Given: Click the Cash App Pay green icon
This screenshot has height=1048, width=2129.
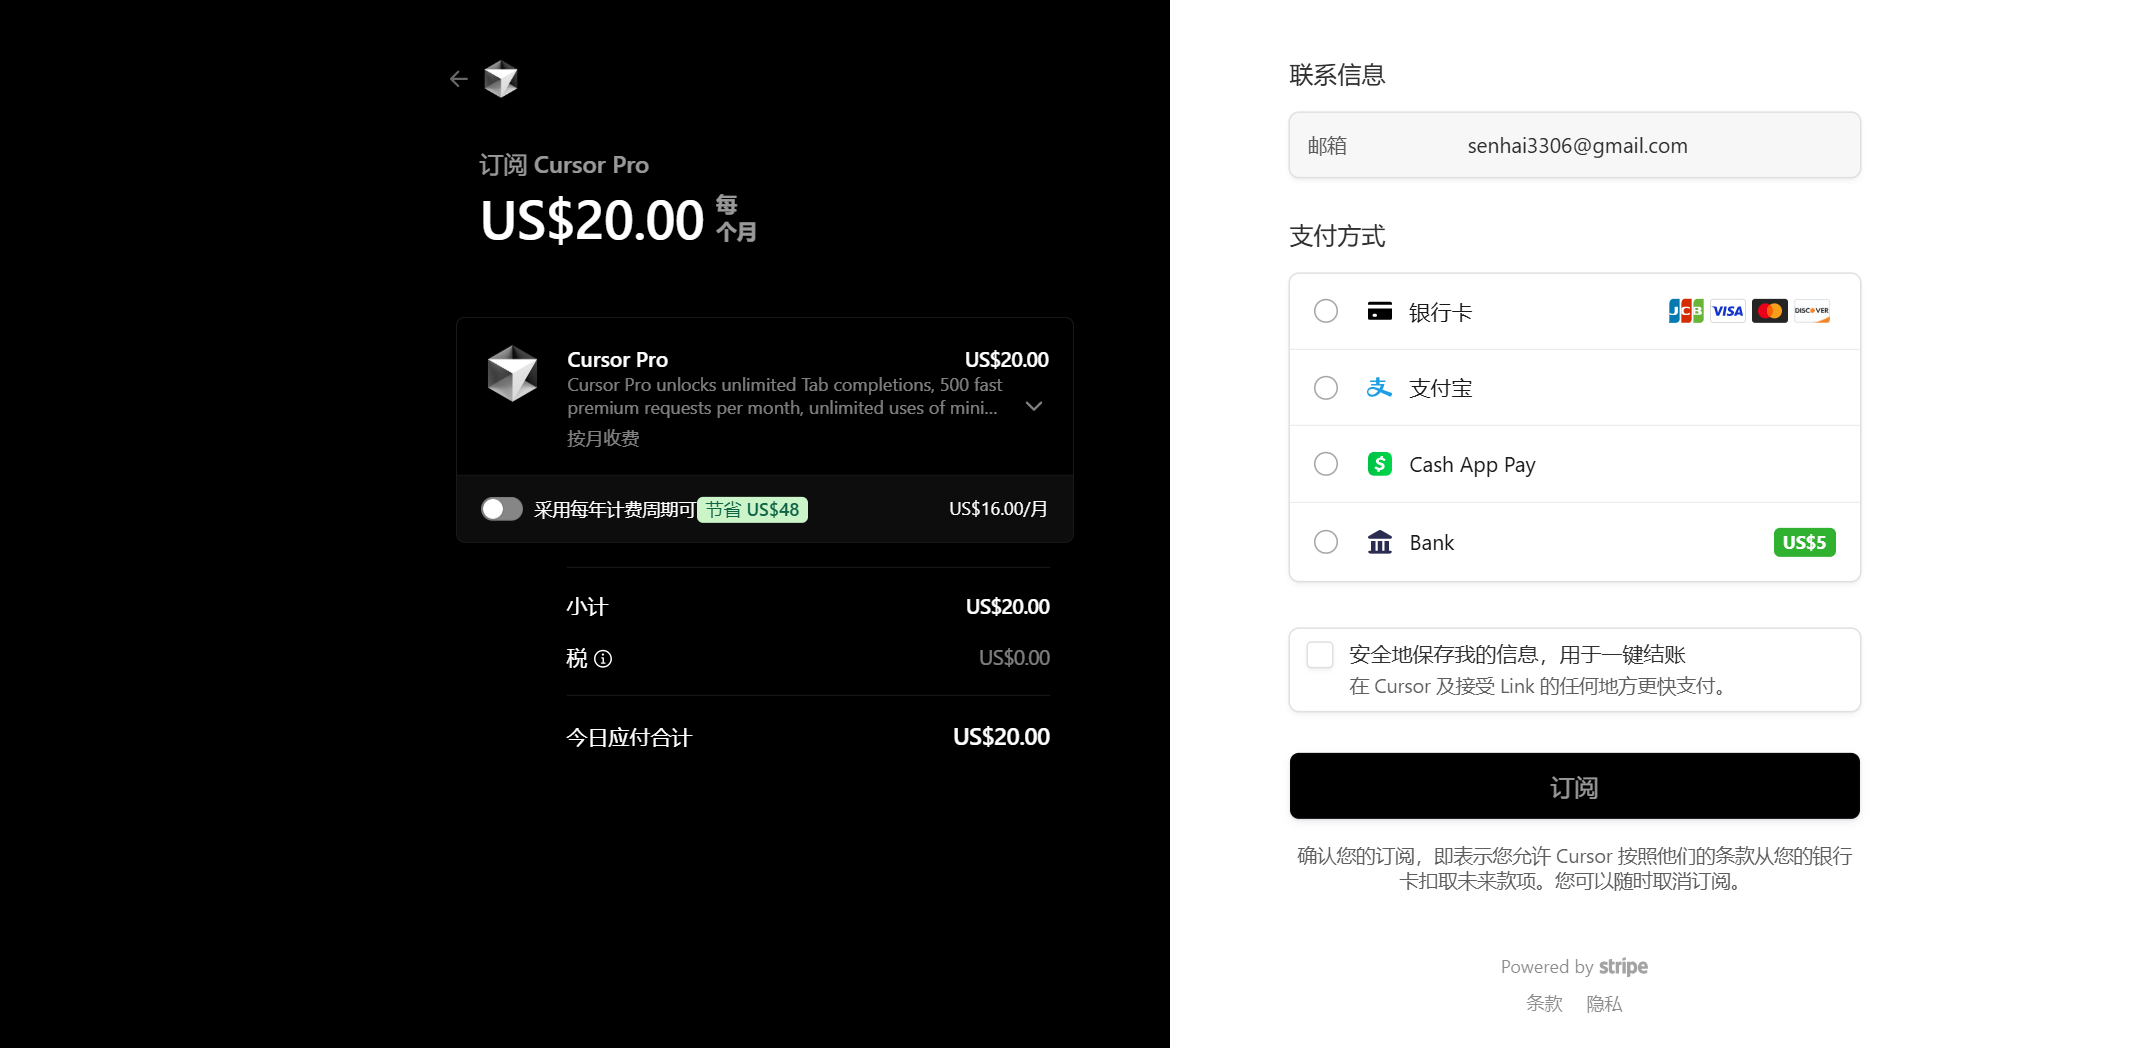Looking at the screenshot, I should click(x=1380, y=464).
